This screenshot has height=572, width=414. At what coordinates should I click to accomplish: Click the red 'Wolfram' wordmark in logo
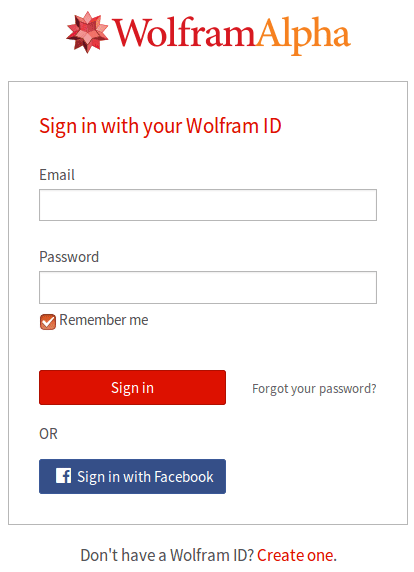(184, 33)
